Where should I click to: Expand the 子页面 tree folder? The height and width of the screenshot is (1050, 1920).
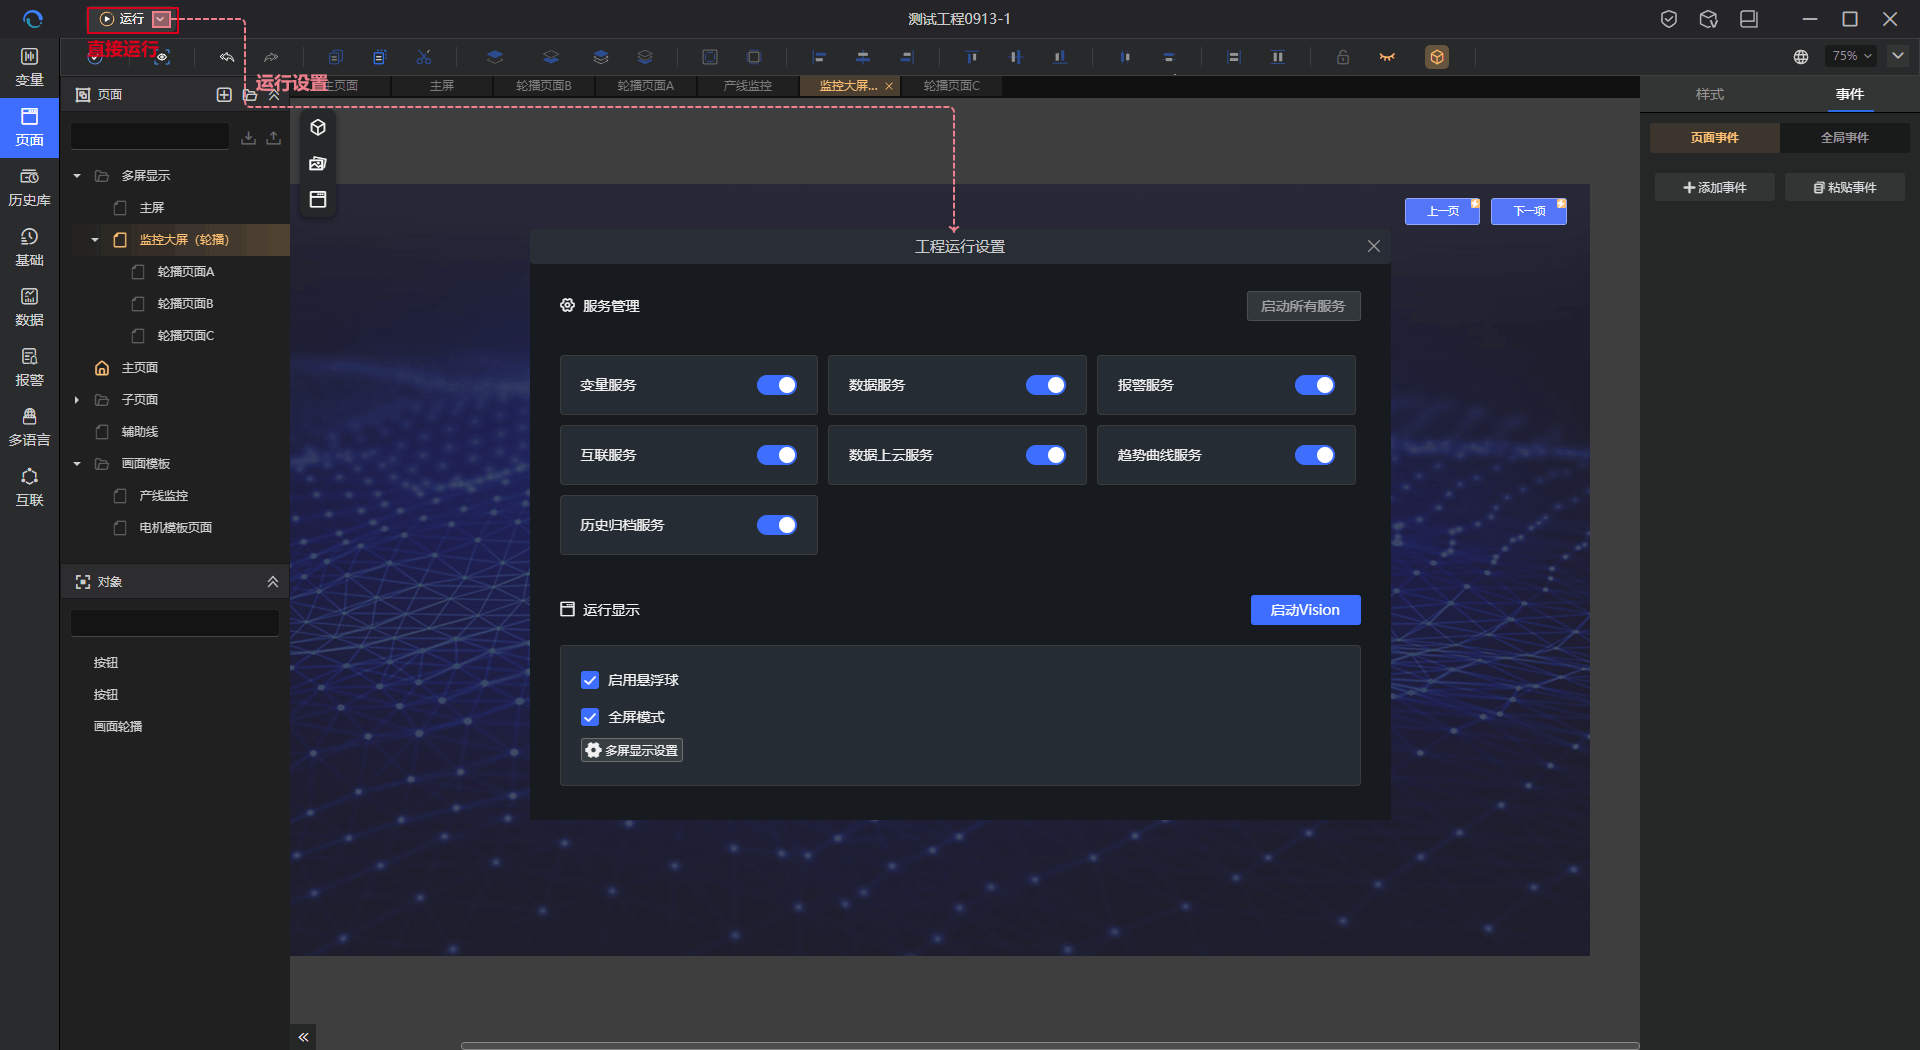[x=77, y=400]
